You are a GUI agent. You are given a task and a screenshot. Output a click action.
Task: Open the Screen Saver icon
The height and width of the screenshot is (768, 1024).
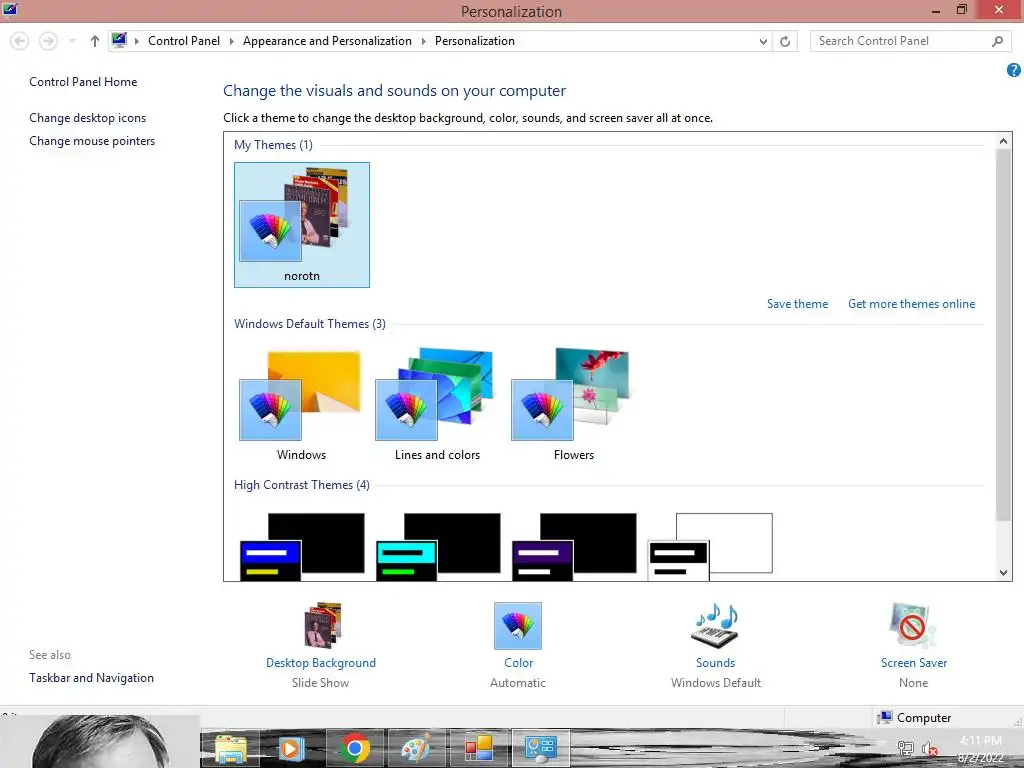coord(912,625)
